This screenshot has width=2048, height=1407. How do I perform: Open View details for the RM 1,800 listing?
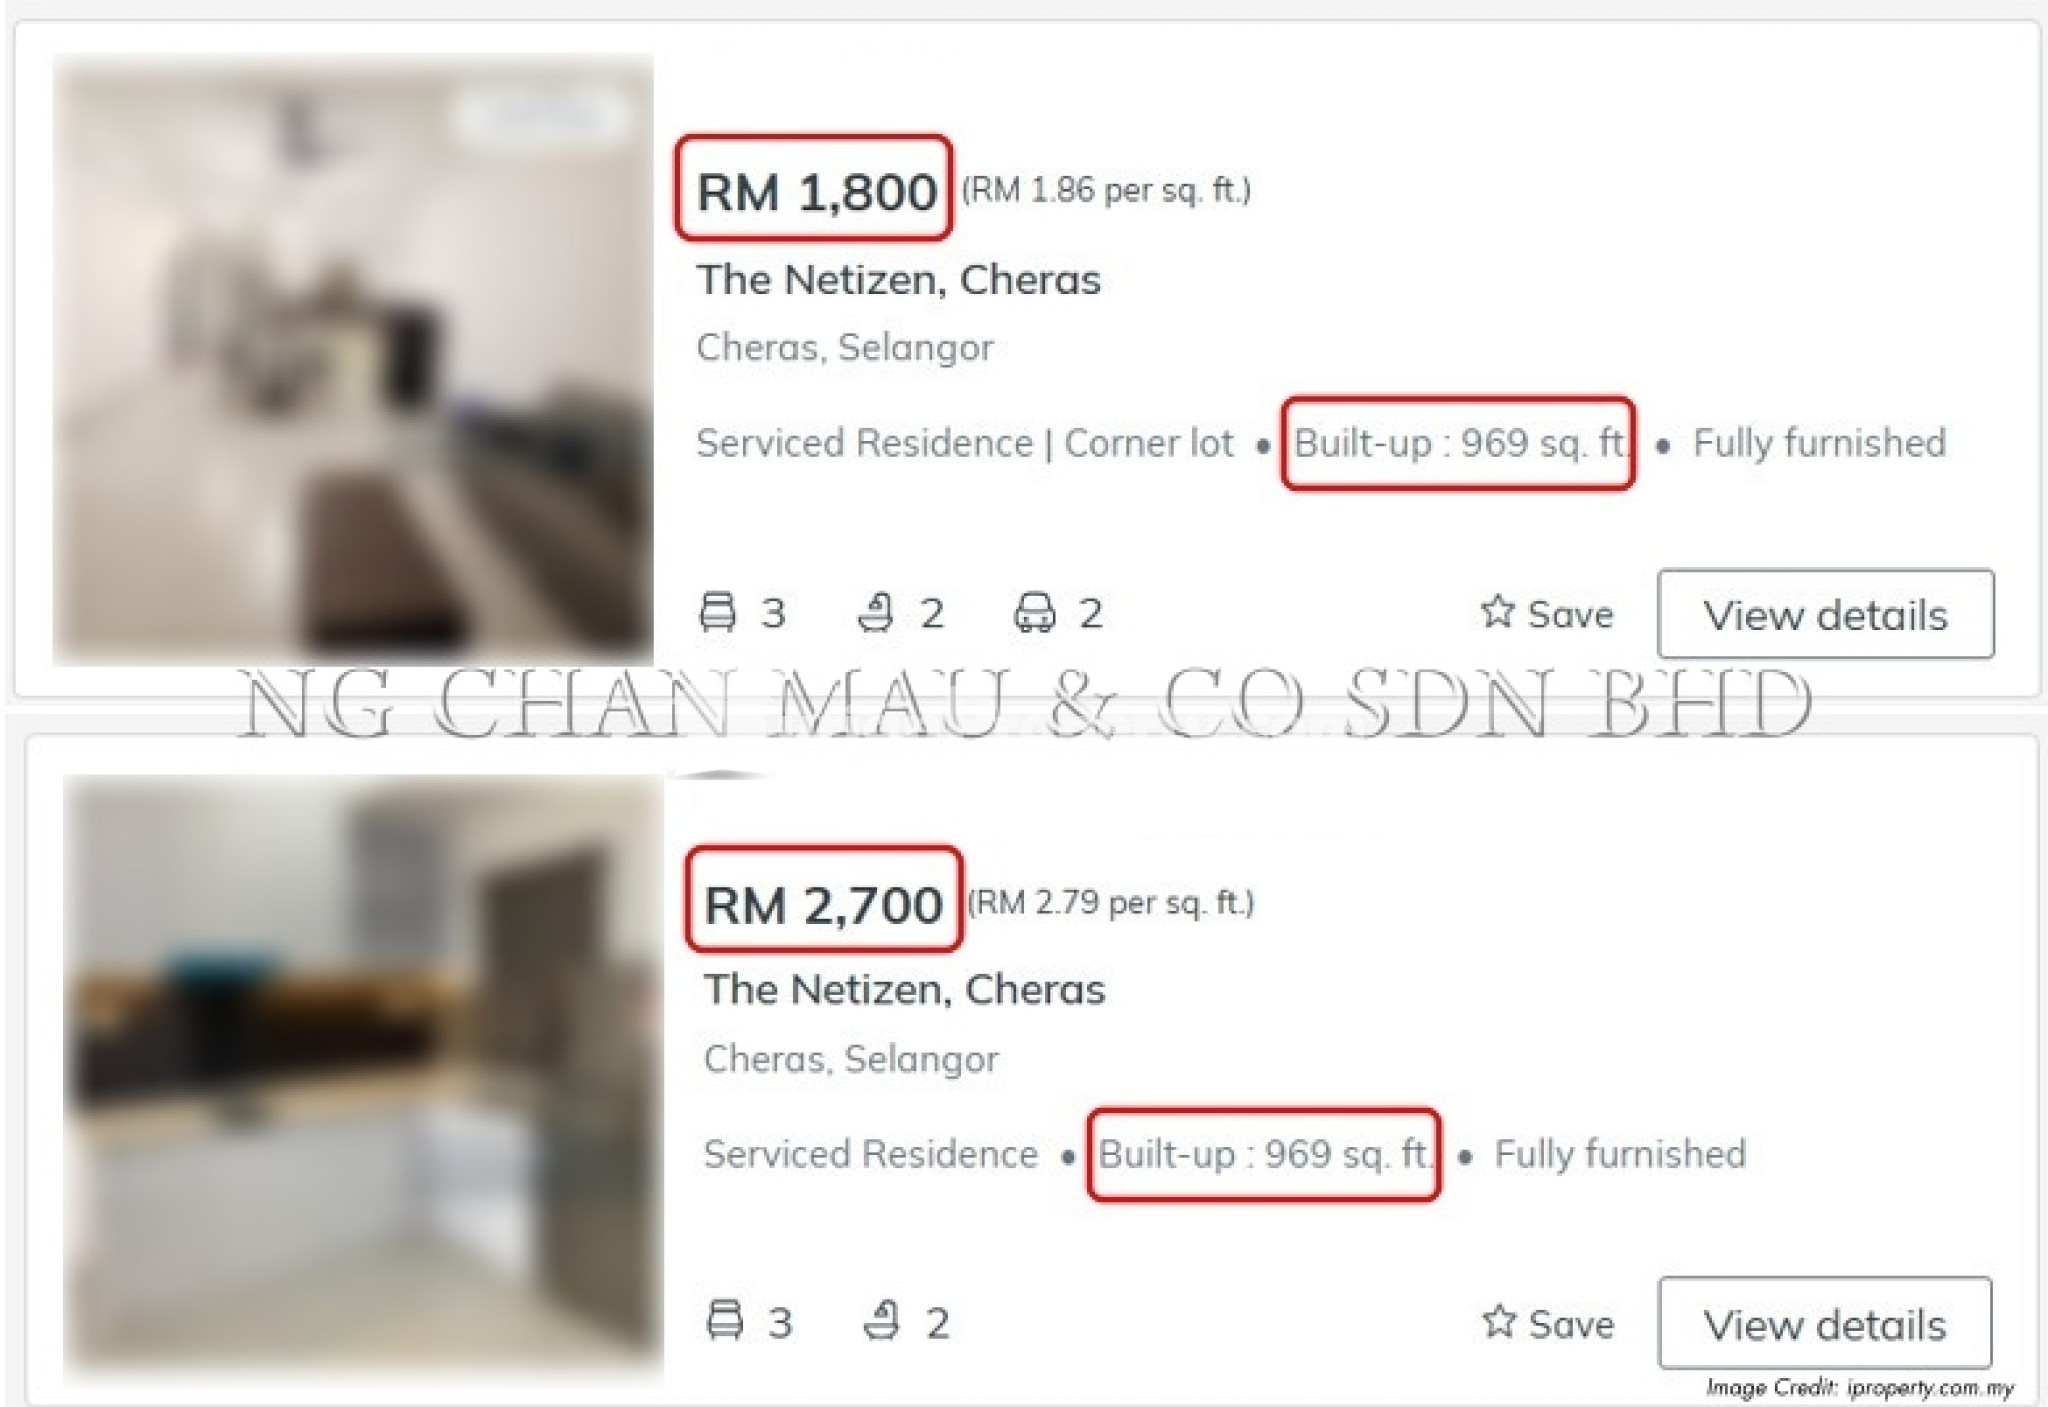pyautogui.click(x=1825, y=614)
